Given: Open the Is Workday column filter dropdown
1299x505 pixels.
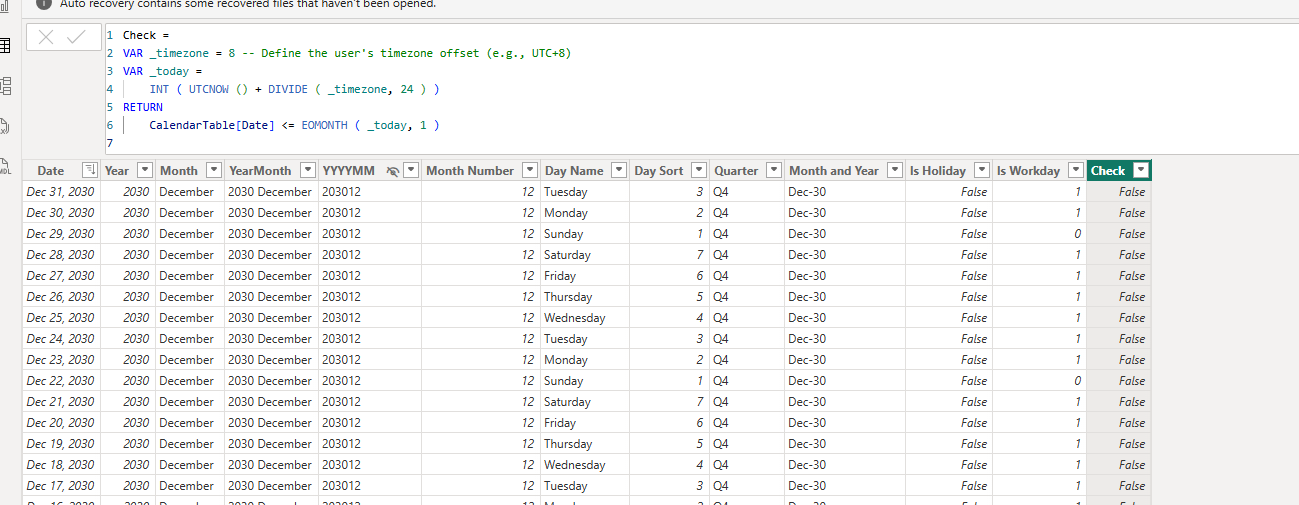Looking at the screenshot, I should point(1076,171).
